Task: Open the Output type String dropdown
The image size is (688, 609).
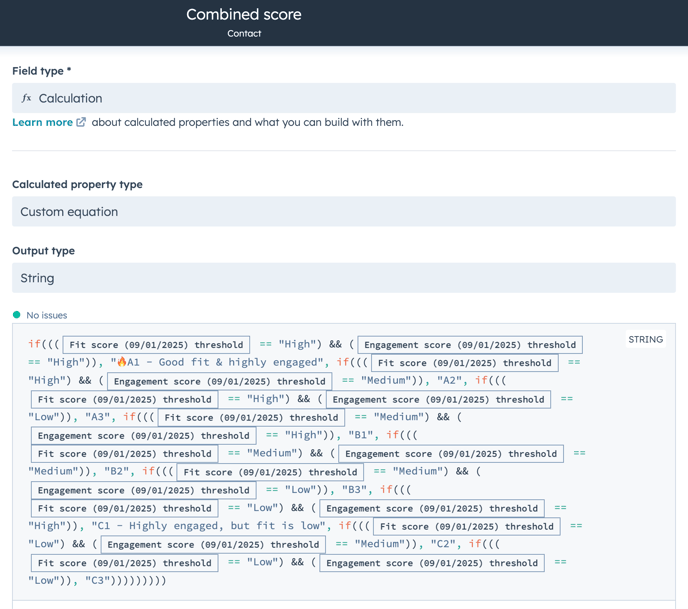Action: (344, 278)
